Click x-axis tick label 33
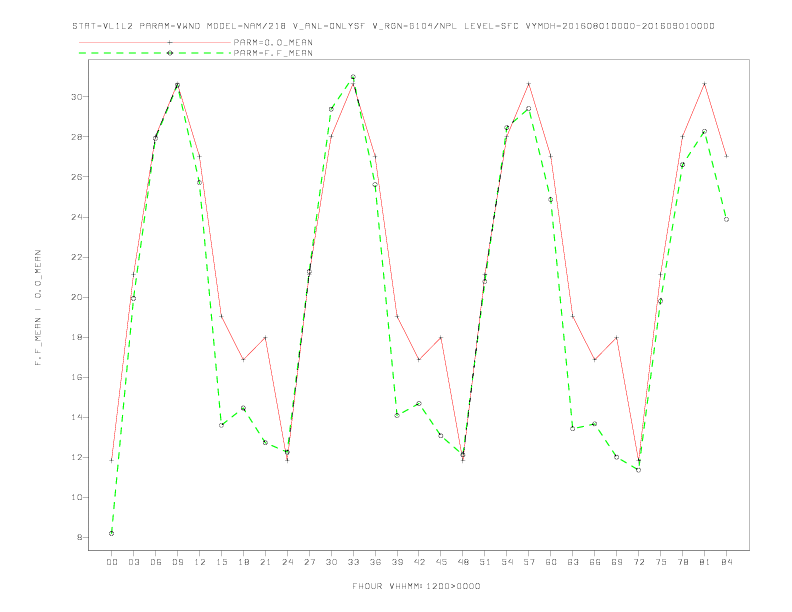 coord(353,562)
